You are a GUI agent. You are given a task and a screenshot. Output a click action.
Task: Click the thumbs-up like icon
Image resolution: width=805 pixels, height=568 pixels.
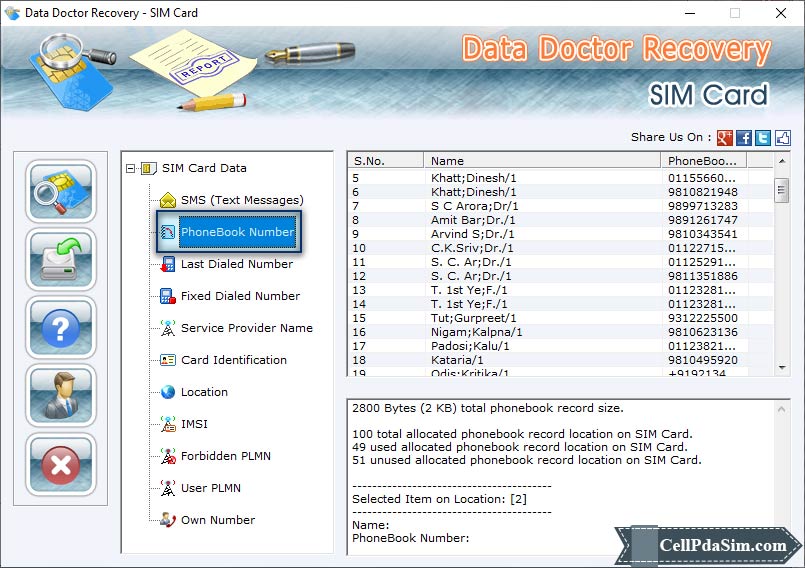click(783, 138)
